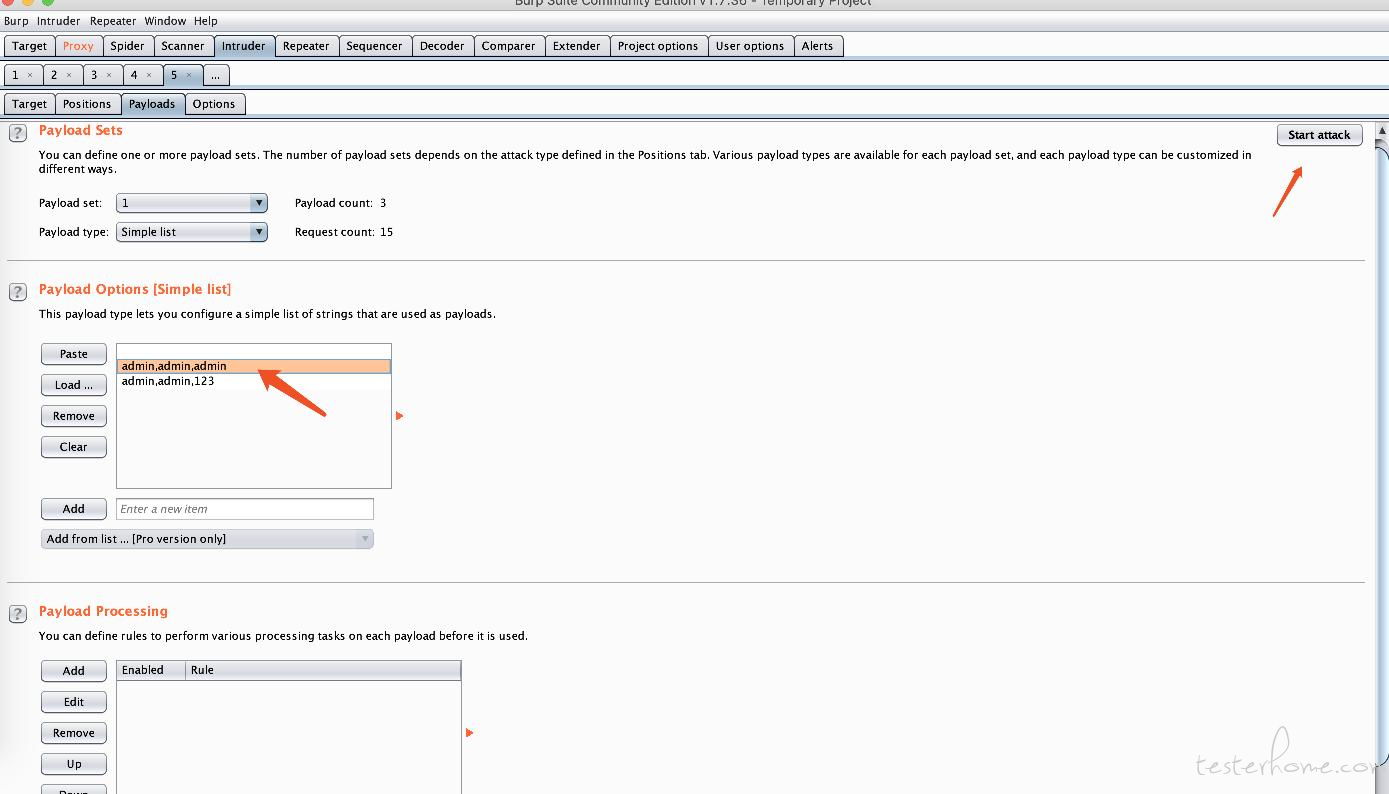Image resolution: width=1389 pixels, height=794 pixels.
Task: Select payload row admin,admin,123
Action: [254, 381]
